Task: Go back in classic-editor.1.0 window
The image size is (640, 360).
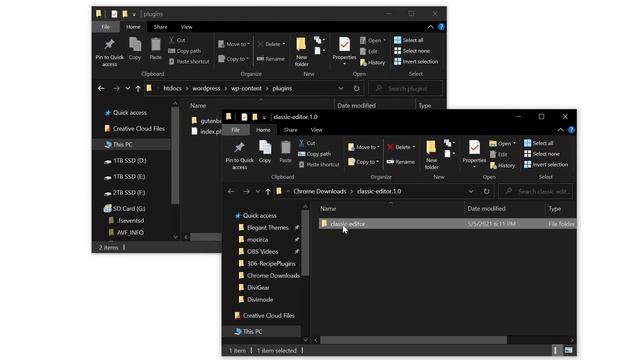Action: [231, 191]
